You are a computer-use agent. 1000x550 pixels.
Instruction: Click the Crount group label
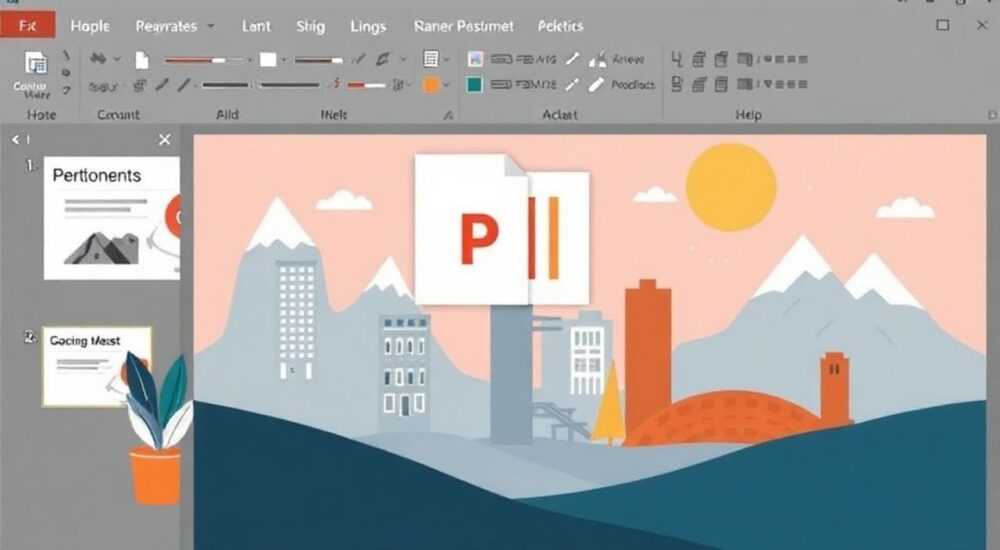point(118,115)
